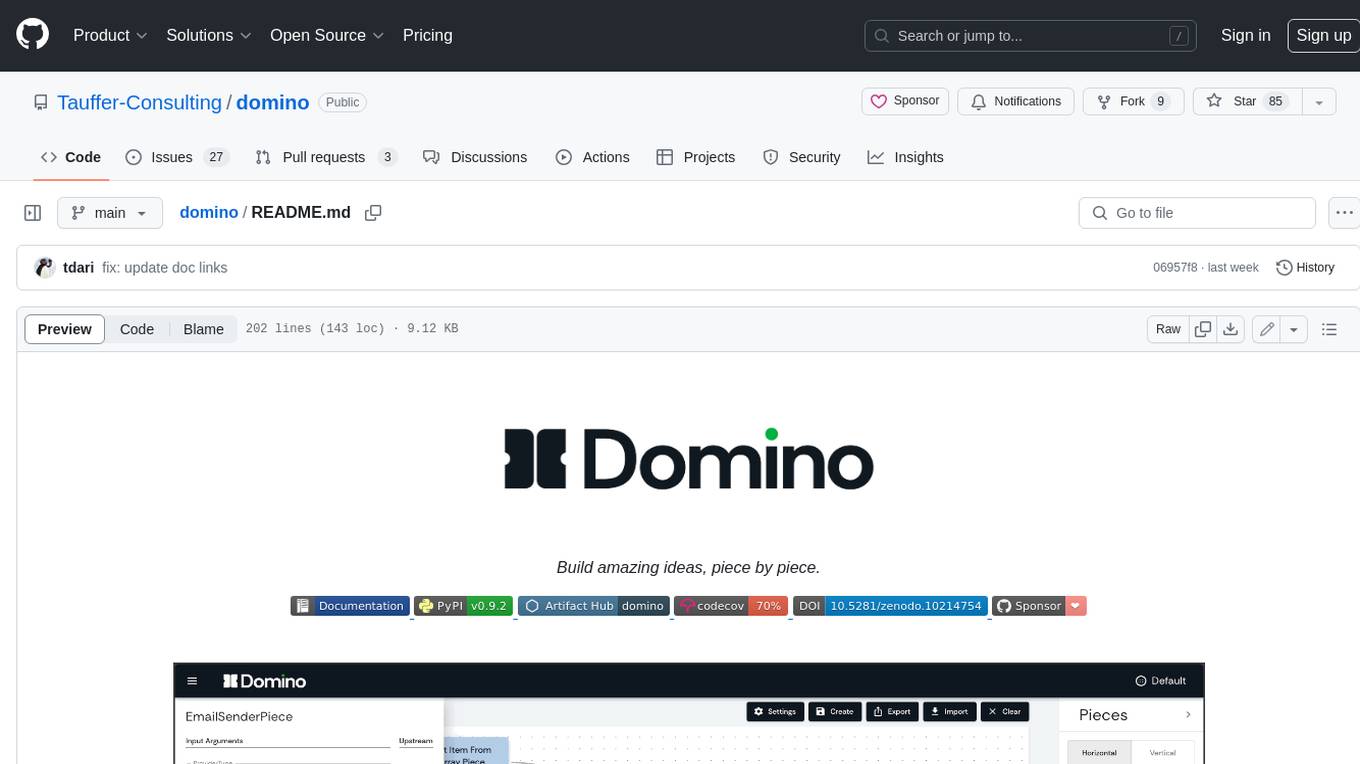Open commit hash 06957f8

coord(1175,268)
